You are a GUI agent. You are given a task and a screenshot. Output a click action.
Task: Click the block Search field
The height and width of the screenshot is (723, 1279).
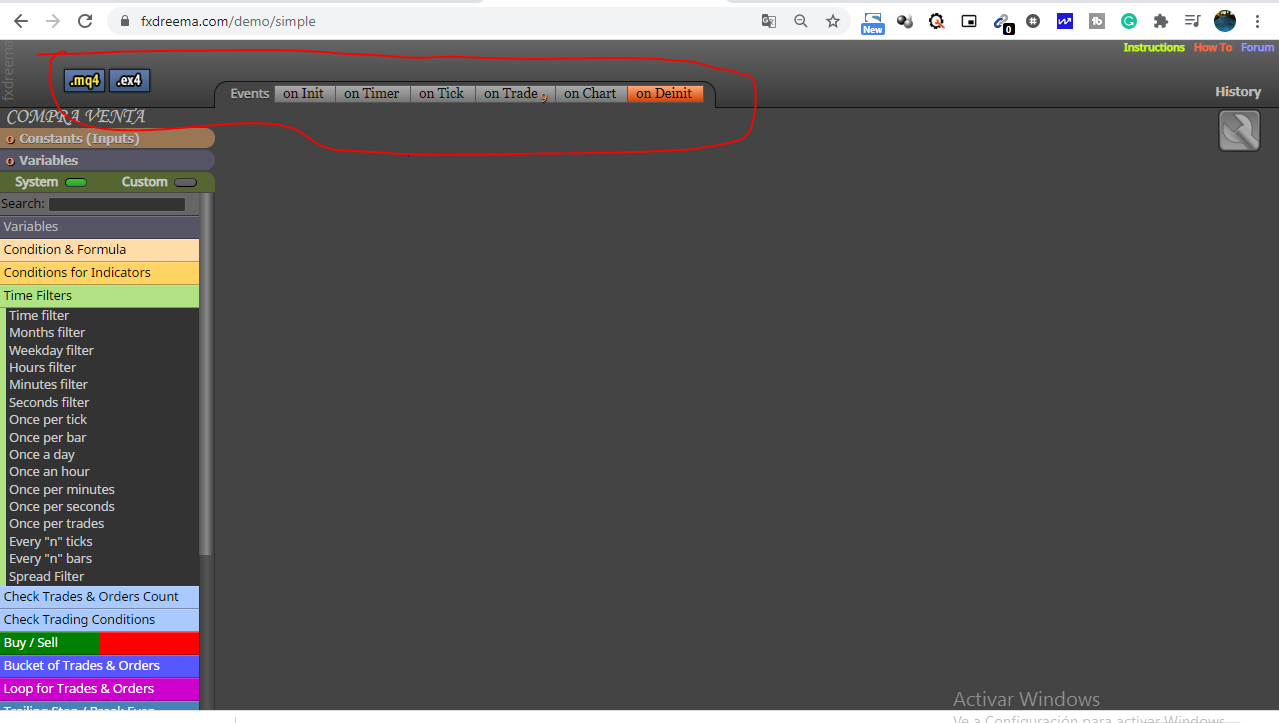pyautogui.click(x=117, y=204)
